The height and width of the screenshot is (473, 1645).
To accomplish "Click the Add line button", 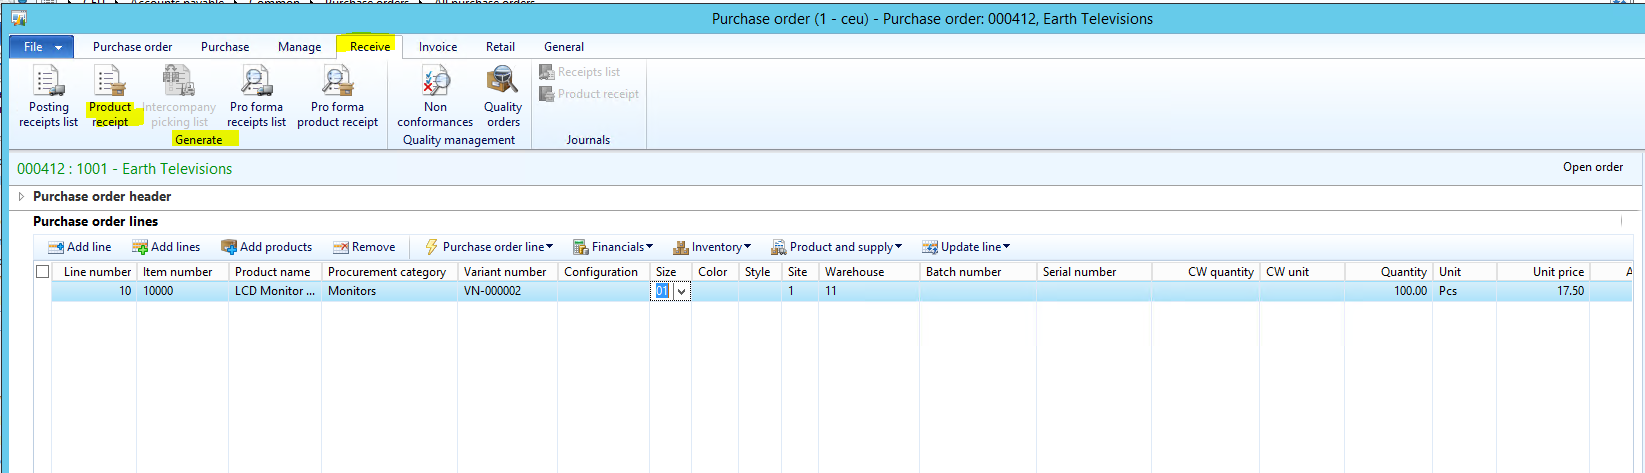I will pos(80,247).
